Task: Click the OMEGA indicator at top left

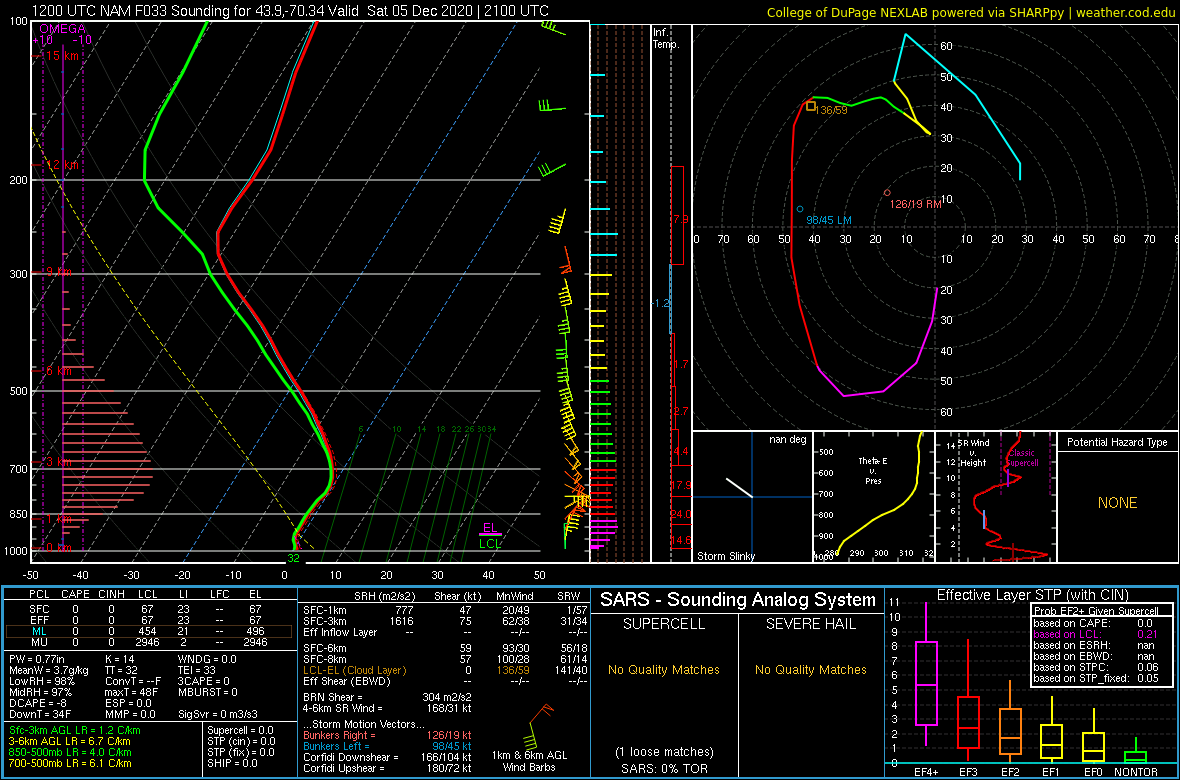Action: (x=63, y=30)
